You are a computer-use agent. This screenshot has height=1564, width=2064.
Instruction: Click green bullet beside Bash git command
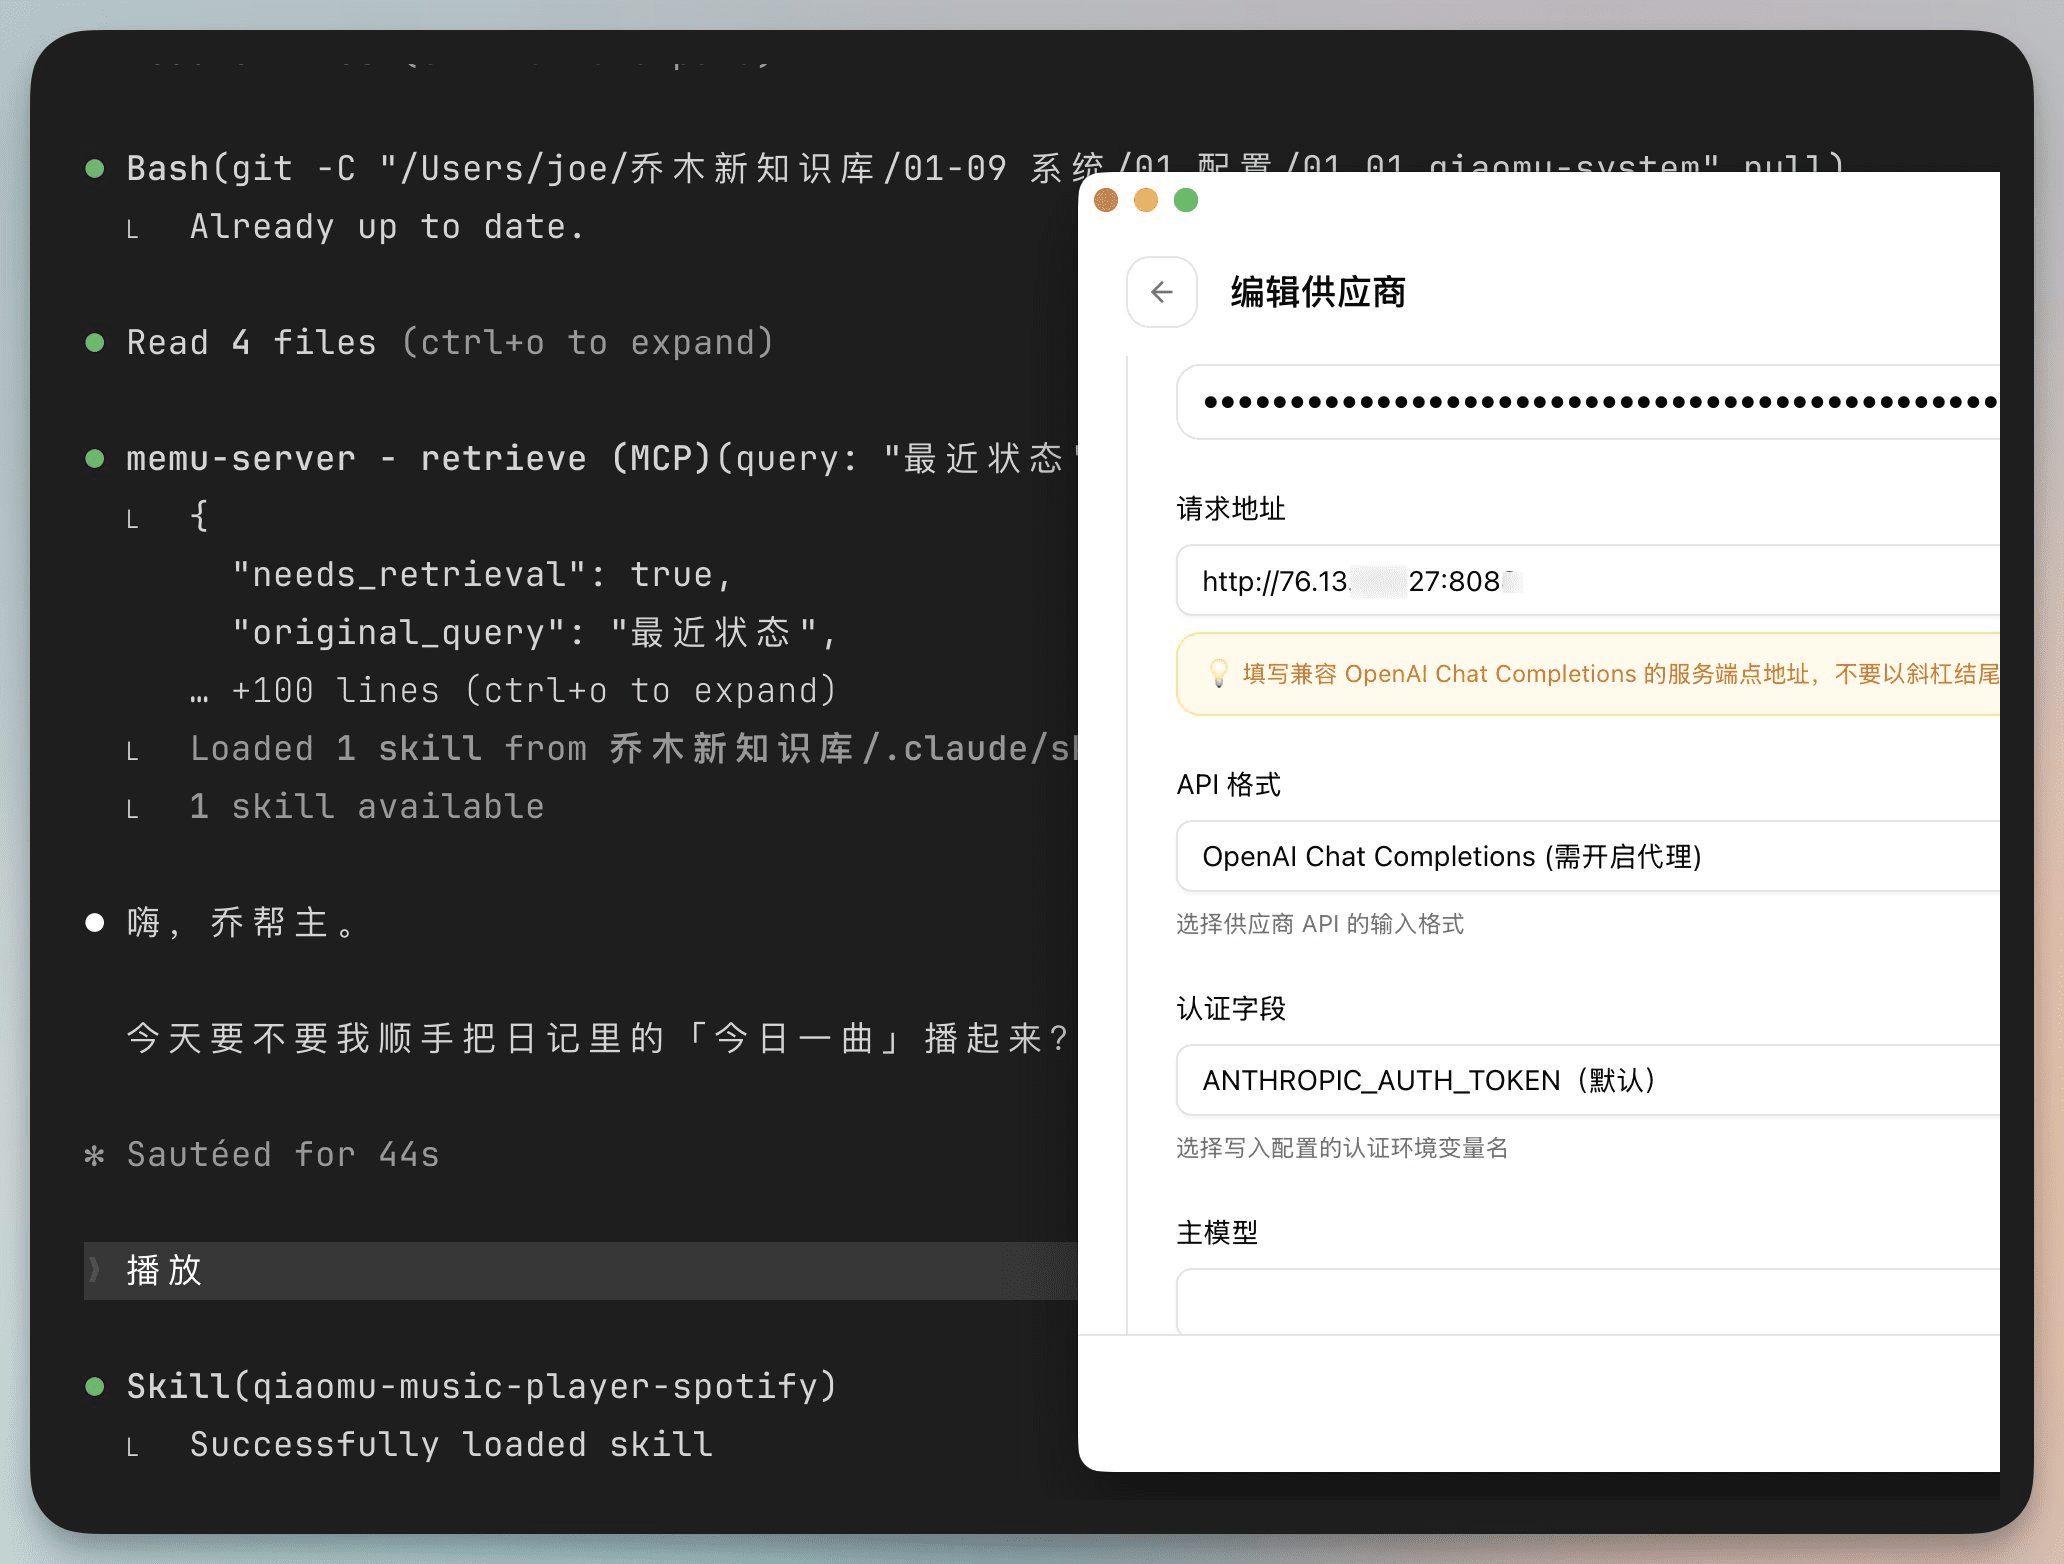95,168
